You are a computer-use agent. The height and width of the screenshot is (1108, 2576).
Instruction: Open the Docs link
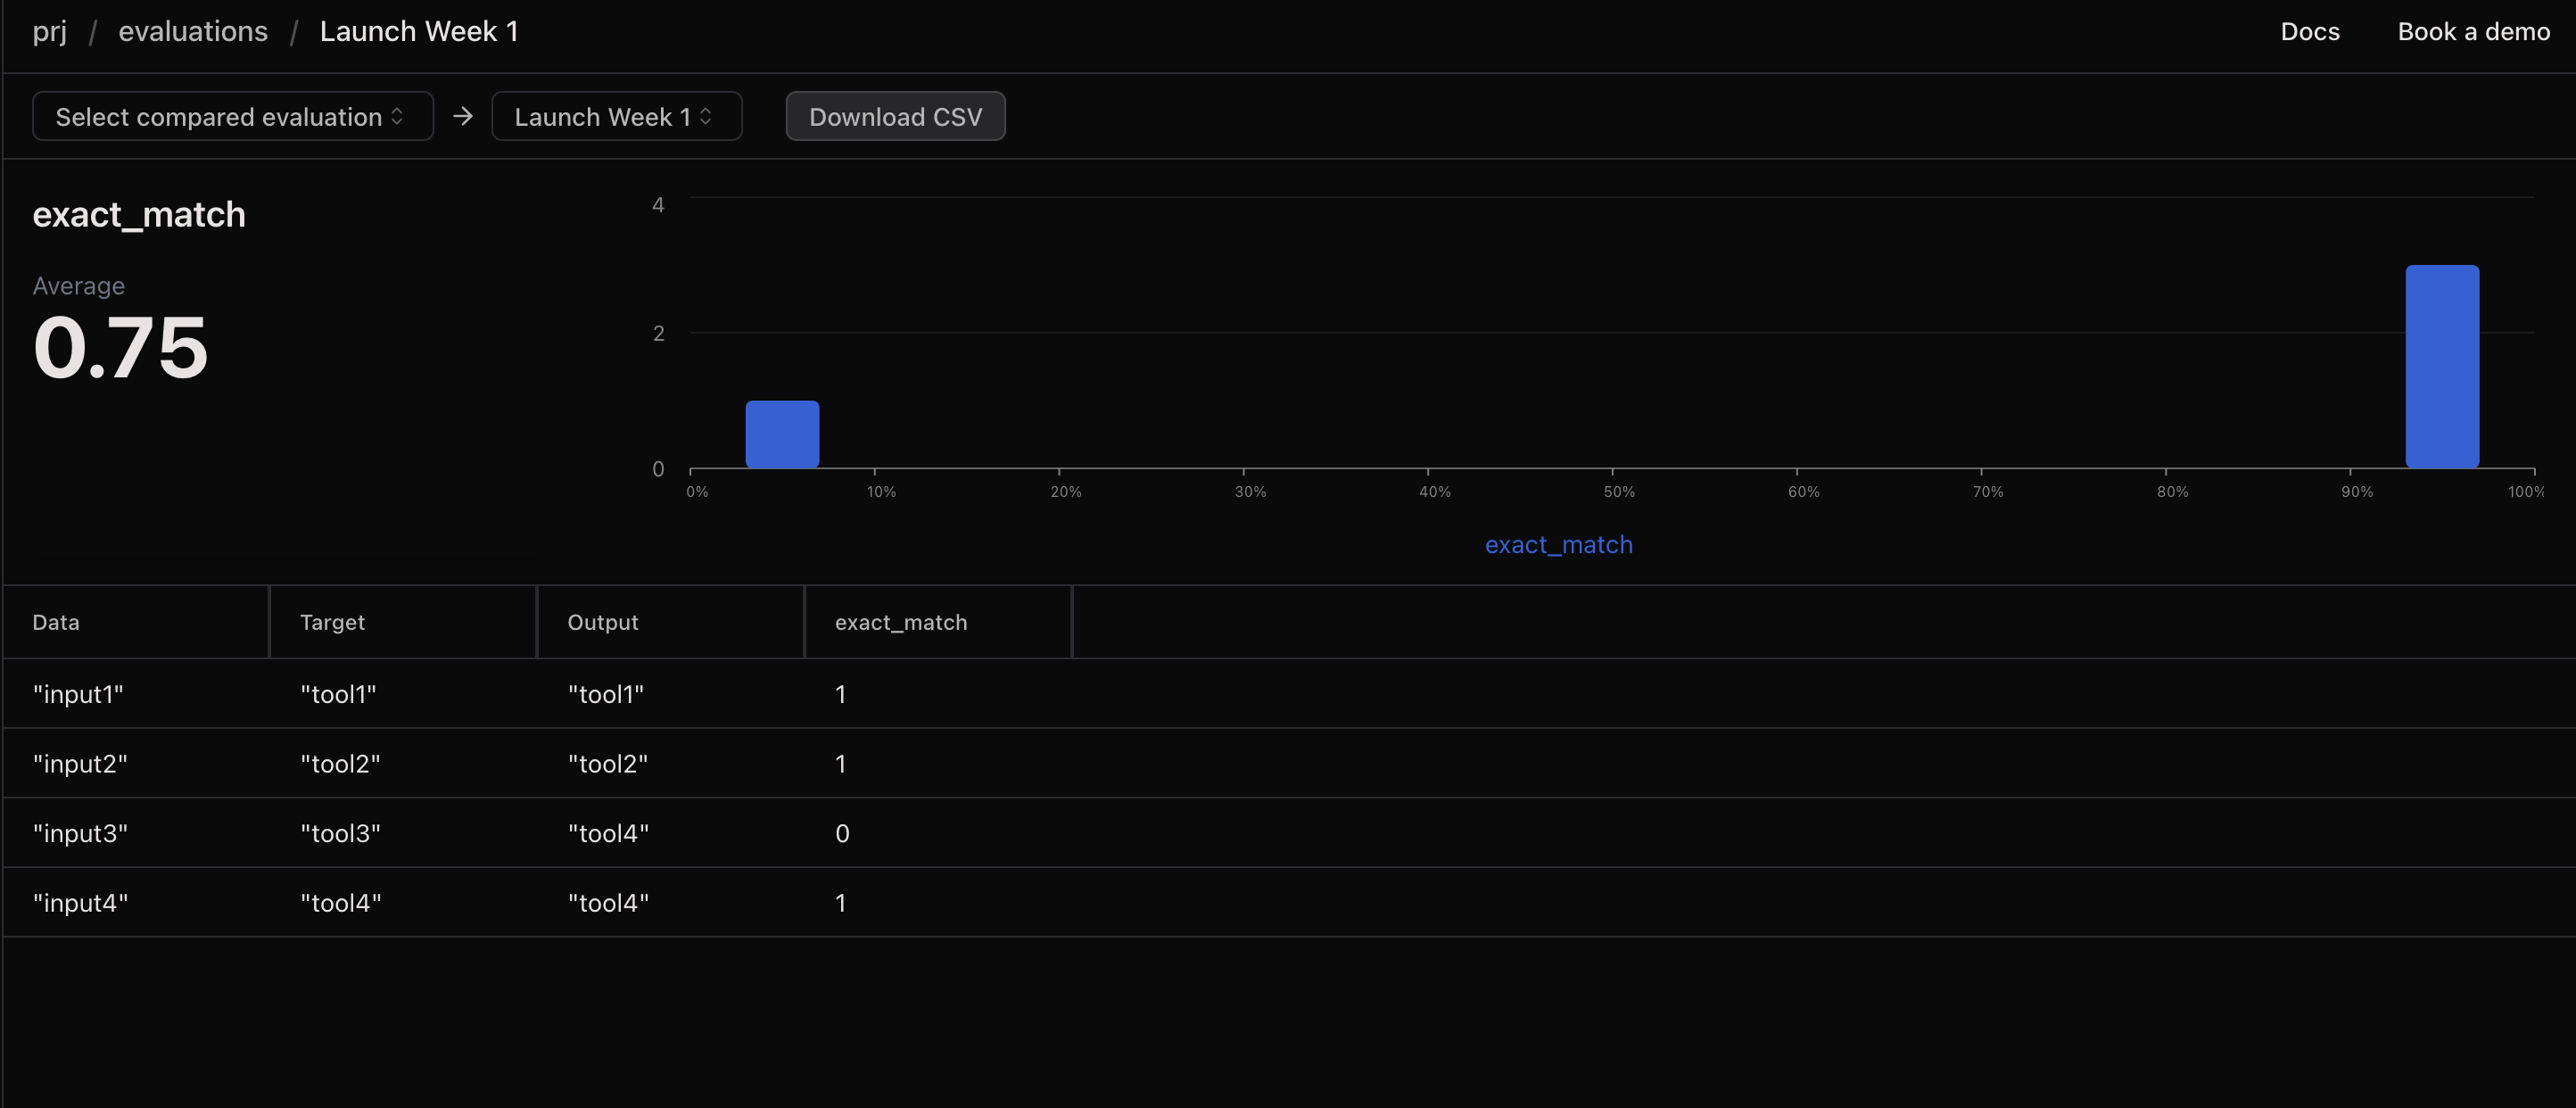click(2310, 31)
